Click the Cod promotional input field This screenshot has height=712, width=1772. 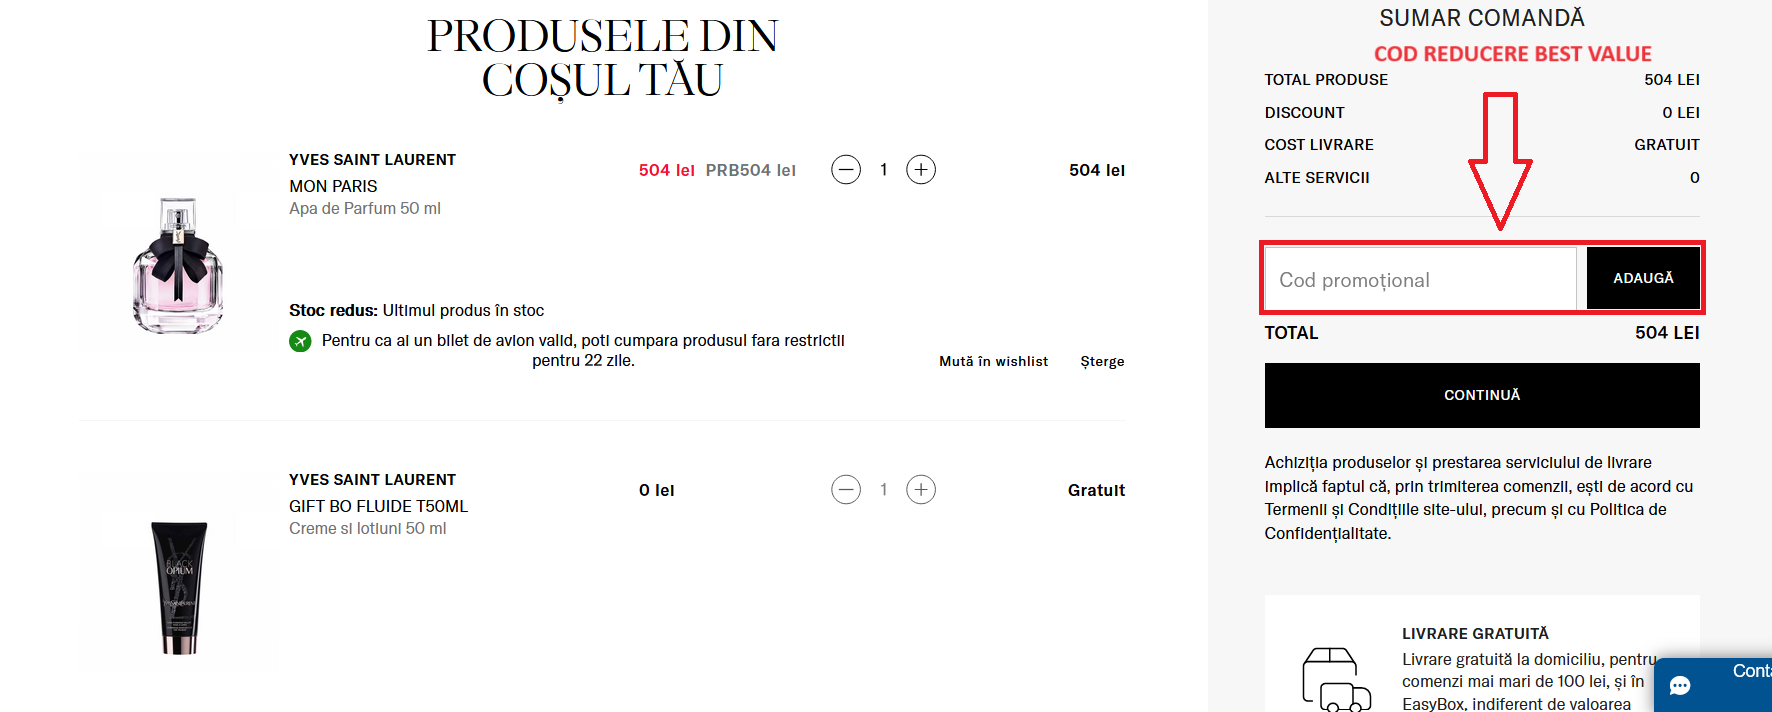click(1421, 279)
